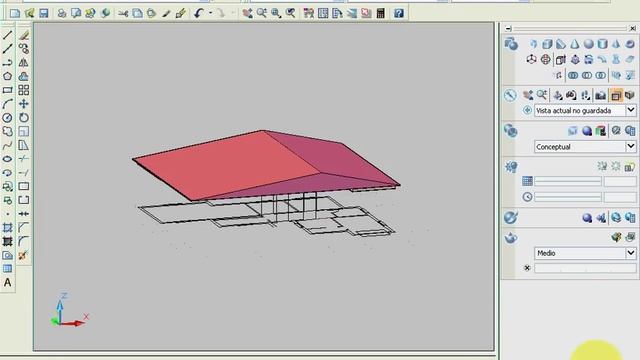Create a Cone solid from dashboard

pyautogui.click(x=575, y=44)
